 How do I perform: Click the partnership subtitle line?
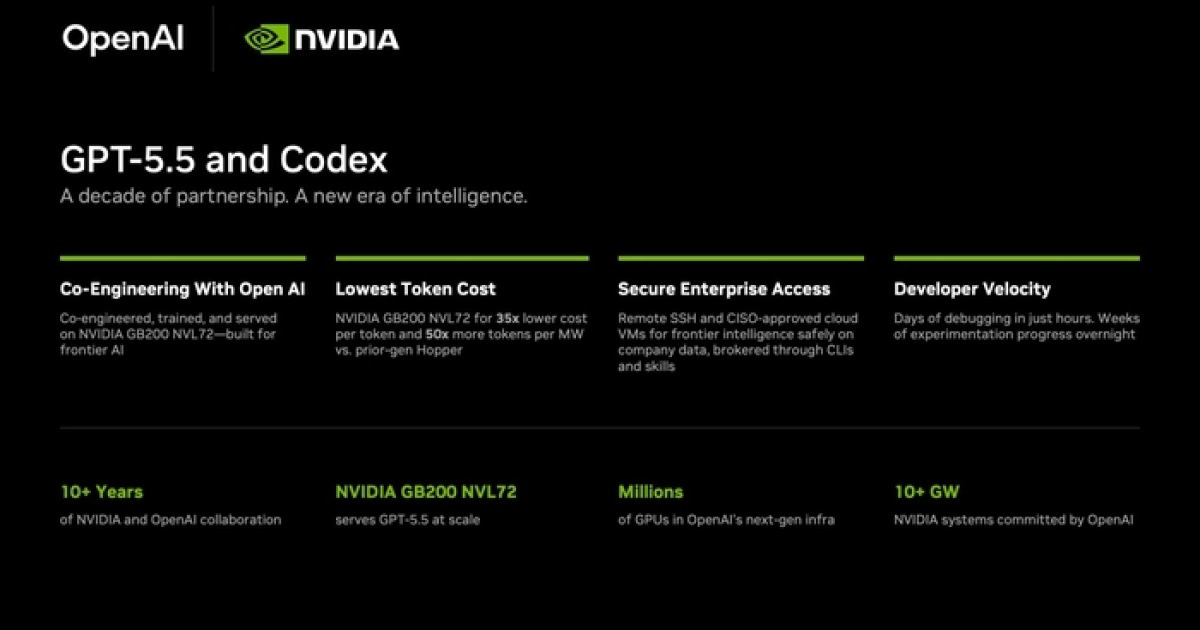click(293, 196)
